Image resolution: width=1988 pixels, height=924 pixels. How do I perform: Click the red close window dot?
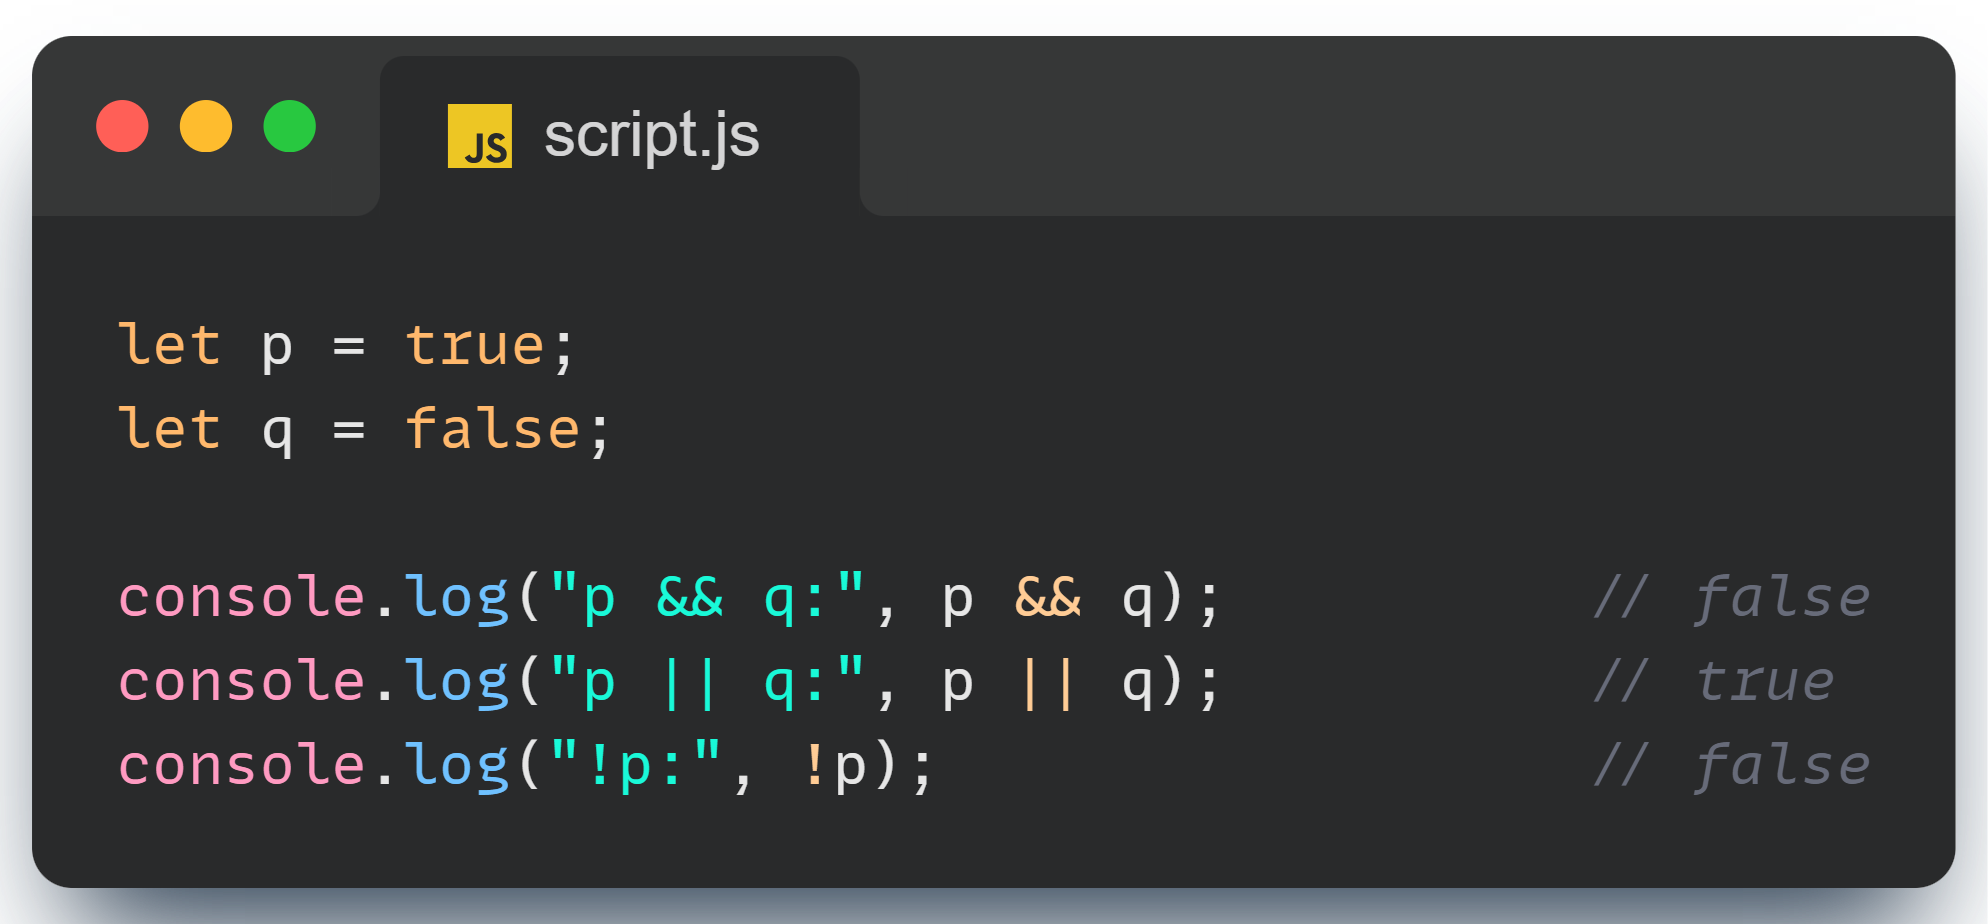click(122, 126)
